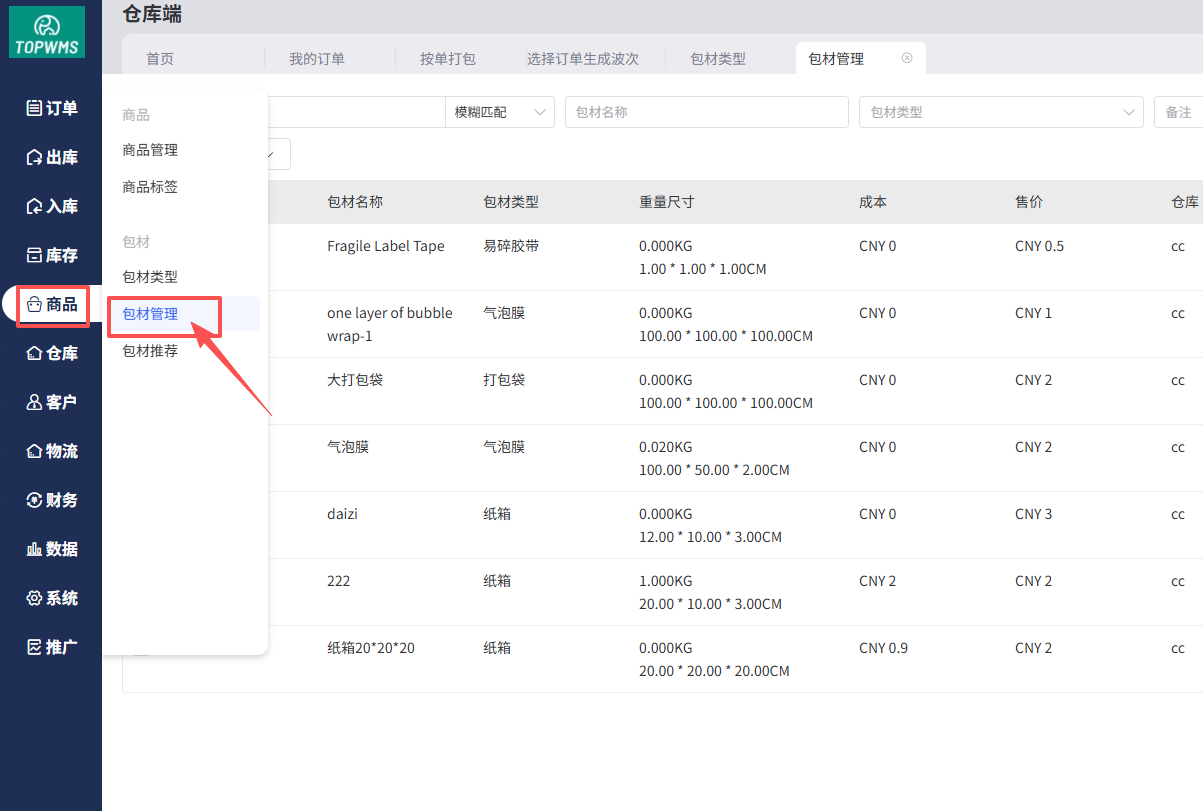
Task: Open 包材推荐 from the flyout menu
Action: pos(150,351)
